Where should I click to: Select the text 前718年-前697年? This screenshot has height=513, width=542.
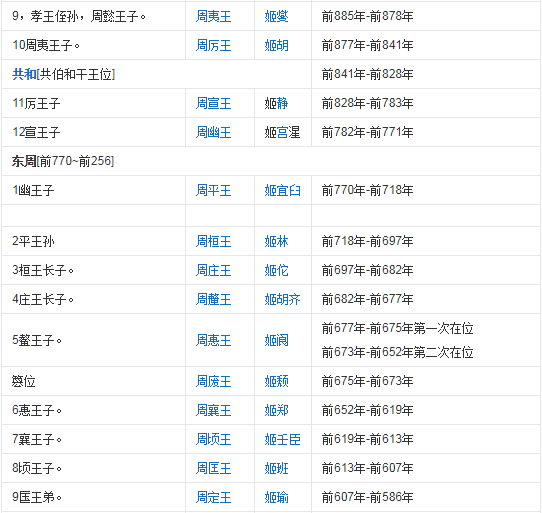[367, 241]
